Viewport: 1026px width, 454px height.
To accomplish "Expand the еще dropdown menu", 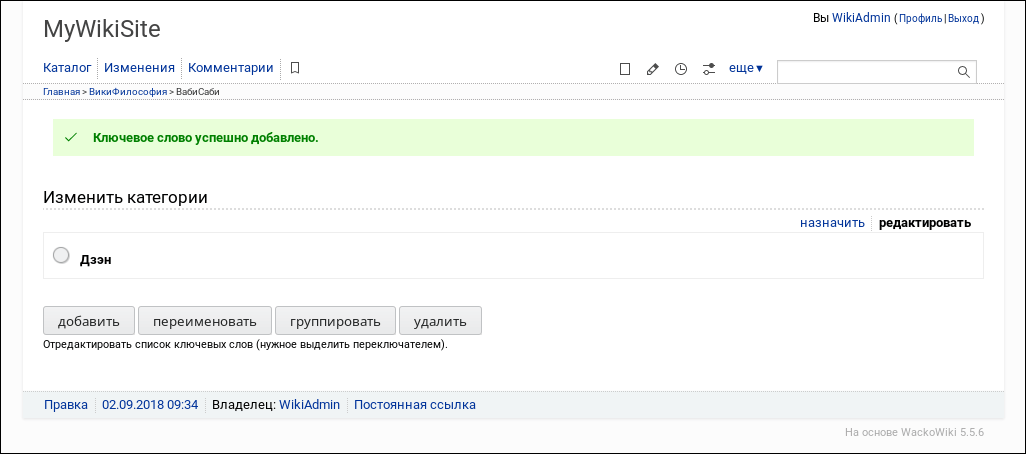I will click(746, 69).
